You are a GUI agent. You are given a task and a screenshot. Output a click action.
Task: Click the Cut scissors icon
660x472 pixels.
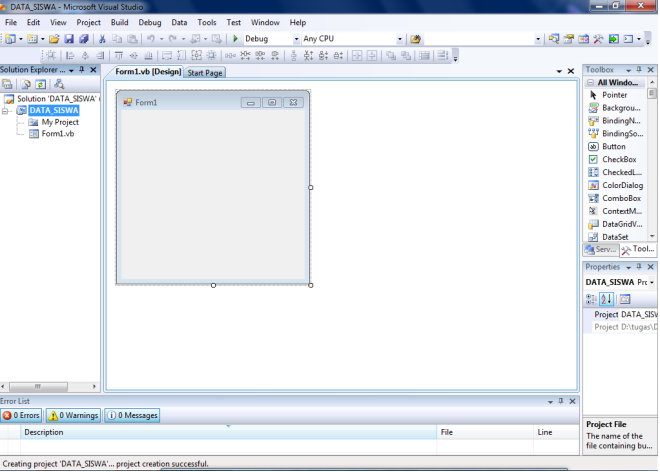(x=102, y=39)
